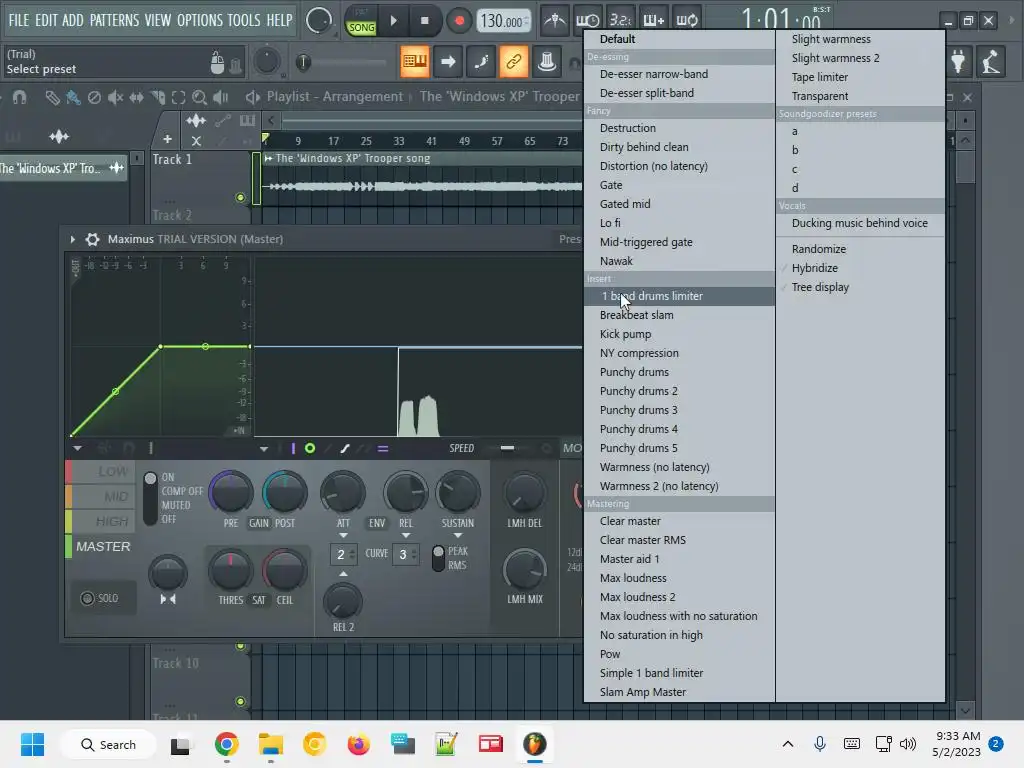Screen dimensions: 1024x768
Task: Enable SOLO for the Master band
Action: click(100, 598)
